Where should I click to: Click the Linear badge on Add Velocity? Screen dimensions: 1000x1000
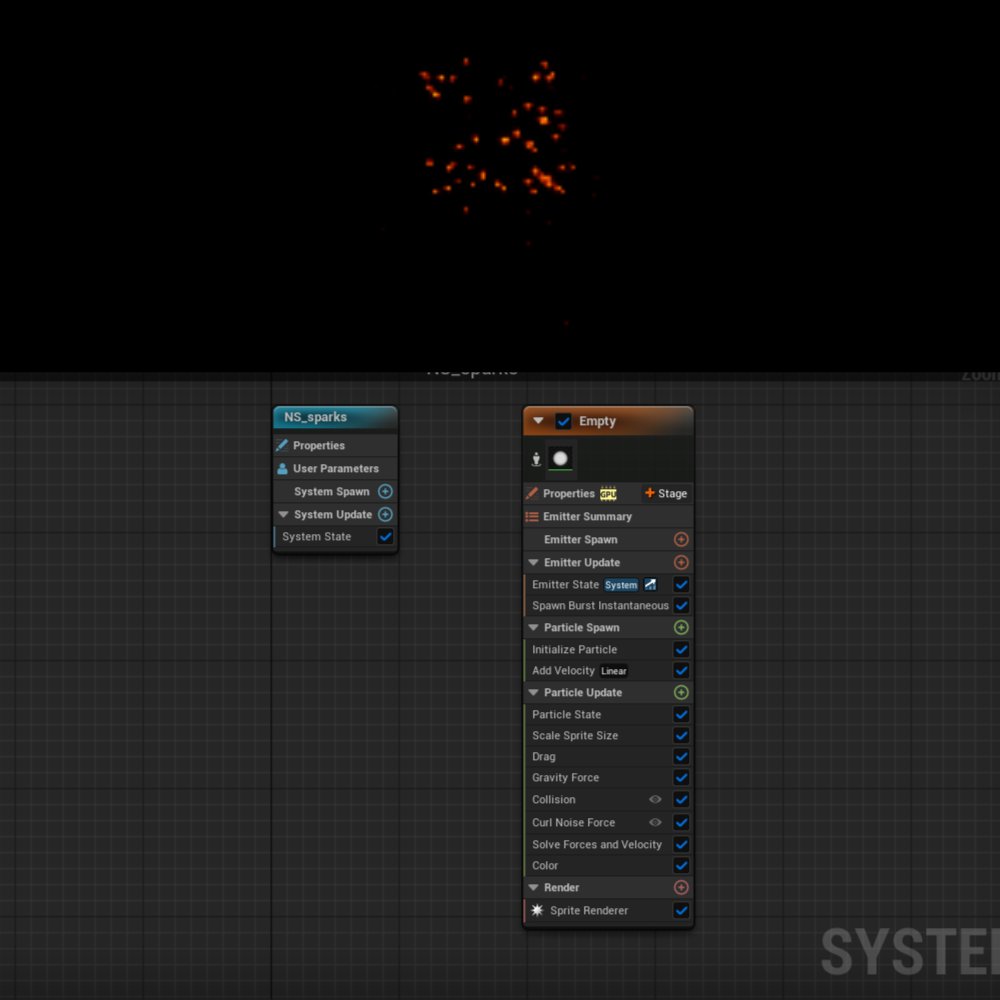(x=612, y=671)
